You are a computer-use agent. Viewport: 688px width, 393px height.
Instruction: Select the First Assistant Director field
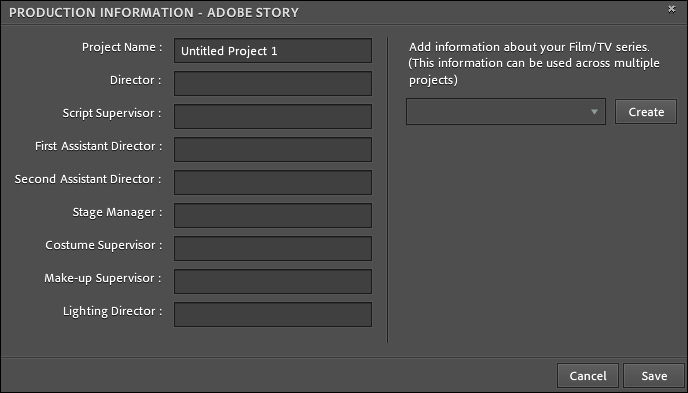(x=273, y=149)
